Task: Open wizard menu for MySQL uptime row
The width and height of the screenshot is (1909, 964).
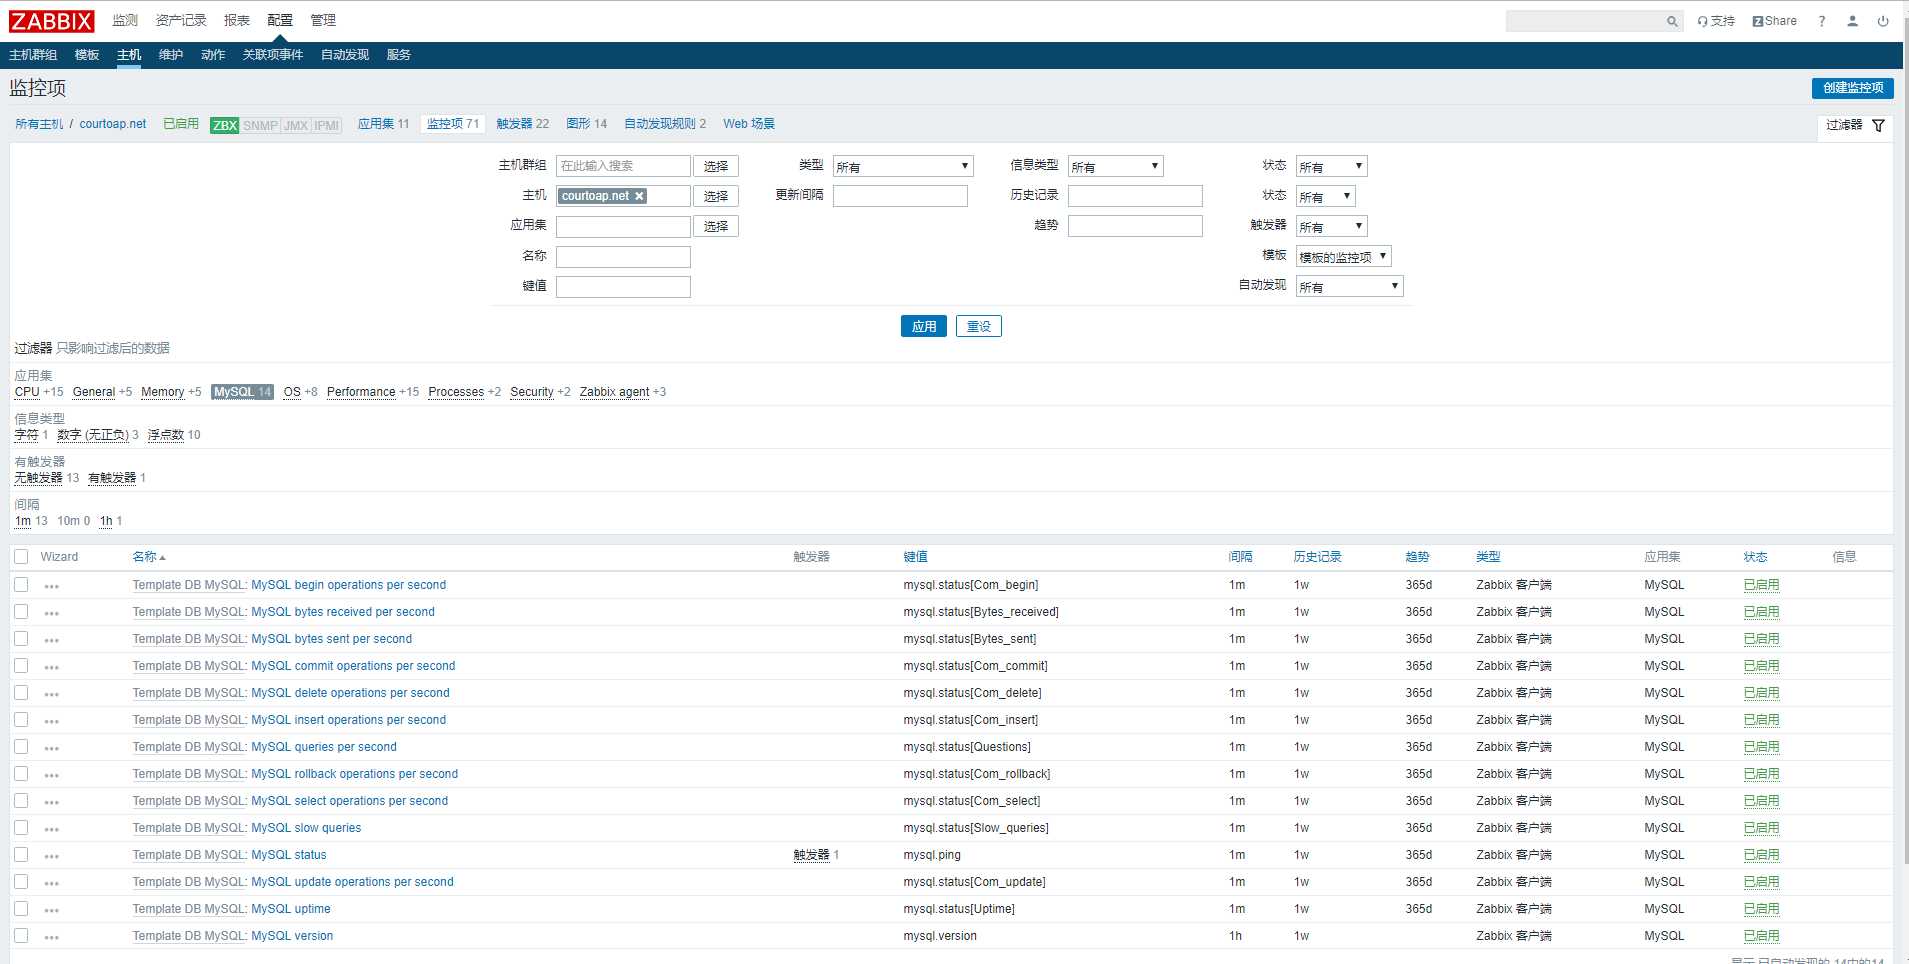Action: pos(52,910)
